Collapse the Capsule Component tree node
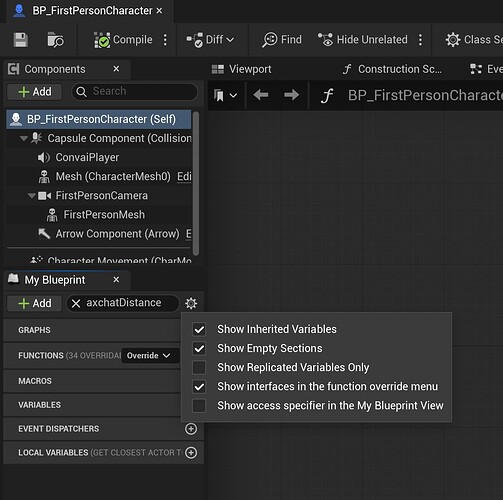The image size is (503, 500). coord(23,138)
